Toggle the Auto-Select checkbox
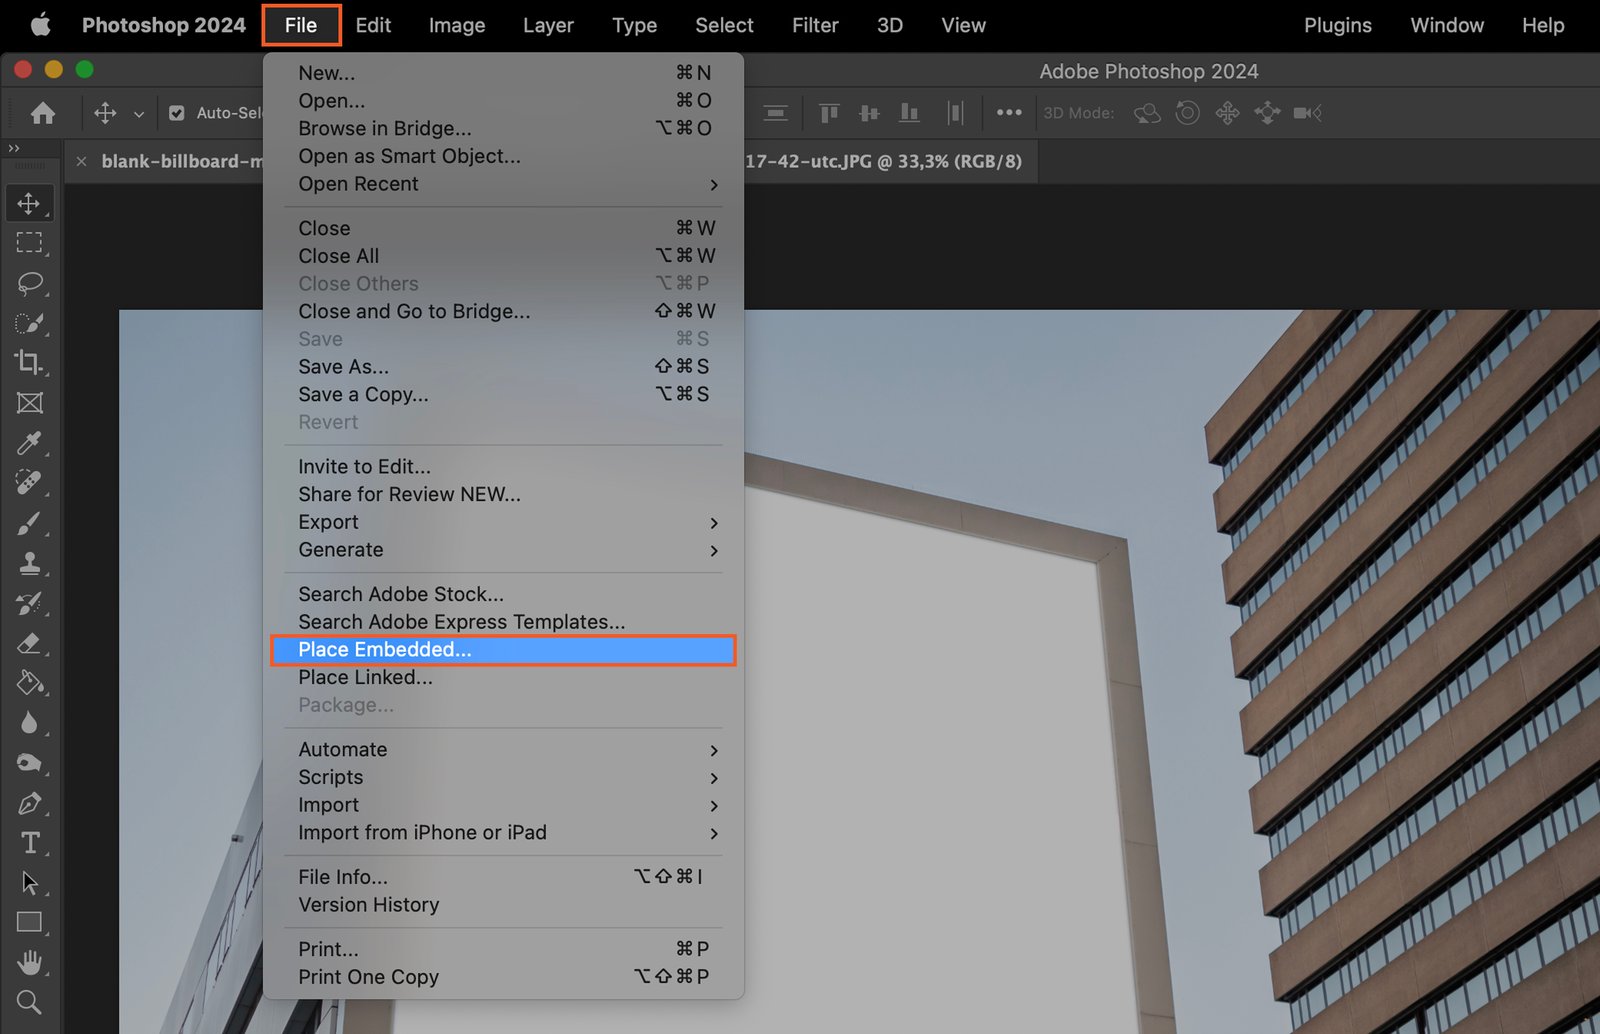Screen dimensions: 1600x1034 tap(177, 113)
